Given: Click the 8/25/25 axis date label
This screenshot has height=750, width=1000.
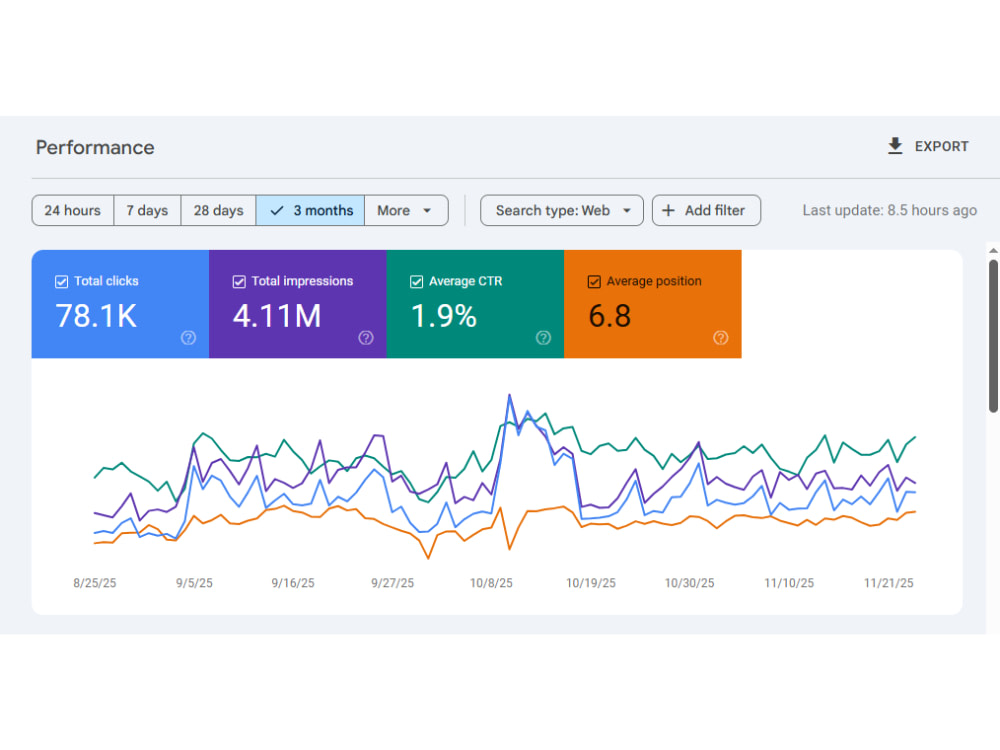Looking at the screenshot, I should pos(94,583).
